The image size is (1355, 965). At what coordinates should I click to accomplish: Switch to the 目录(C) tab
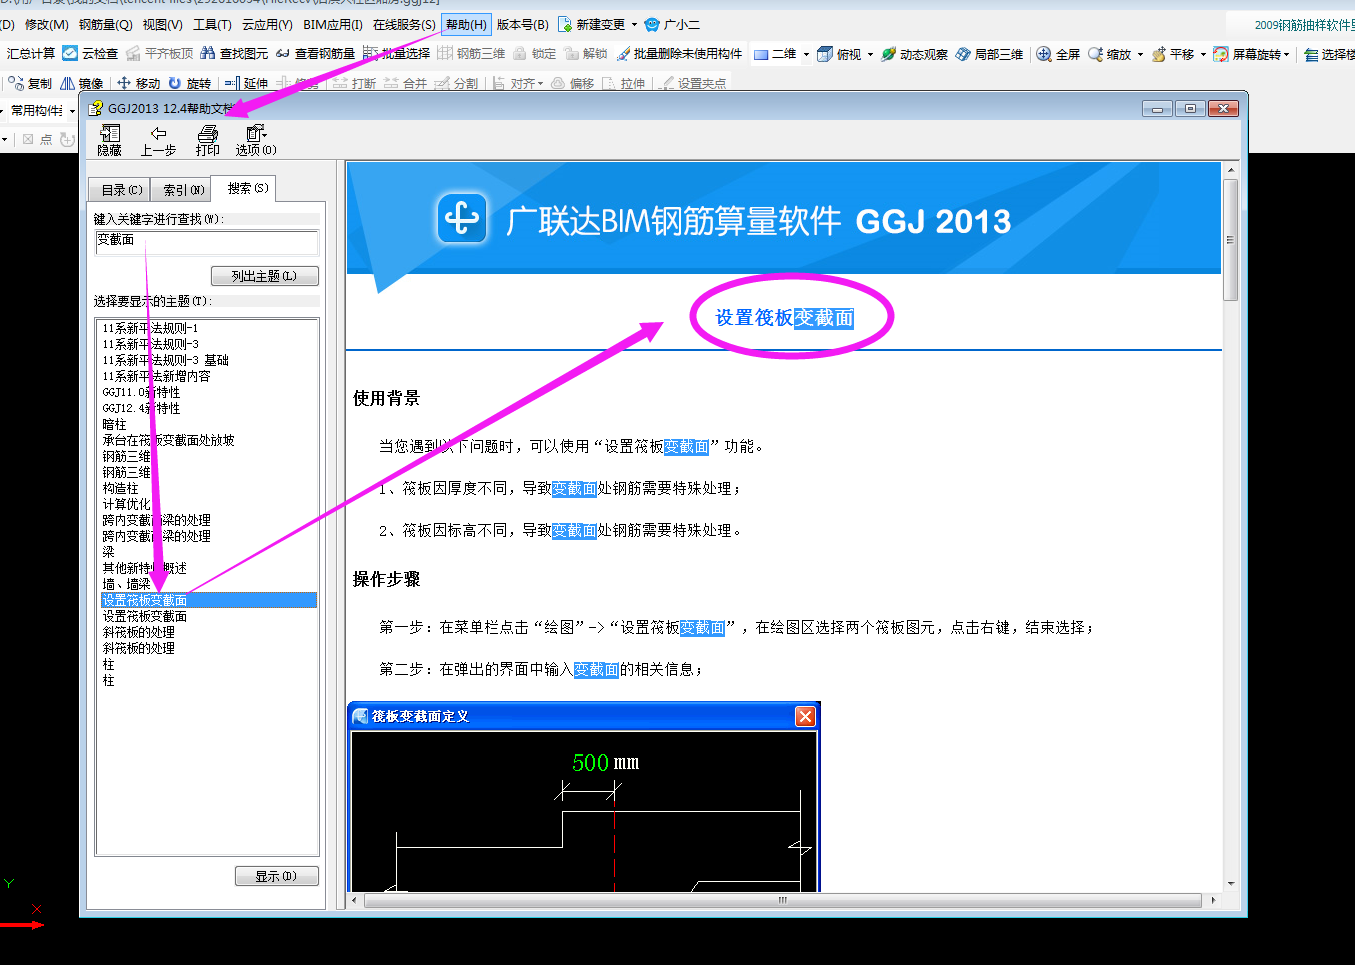(x=122, y=190)
